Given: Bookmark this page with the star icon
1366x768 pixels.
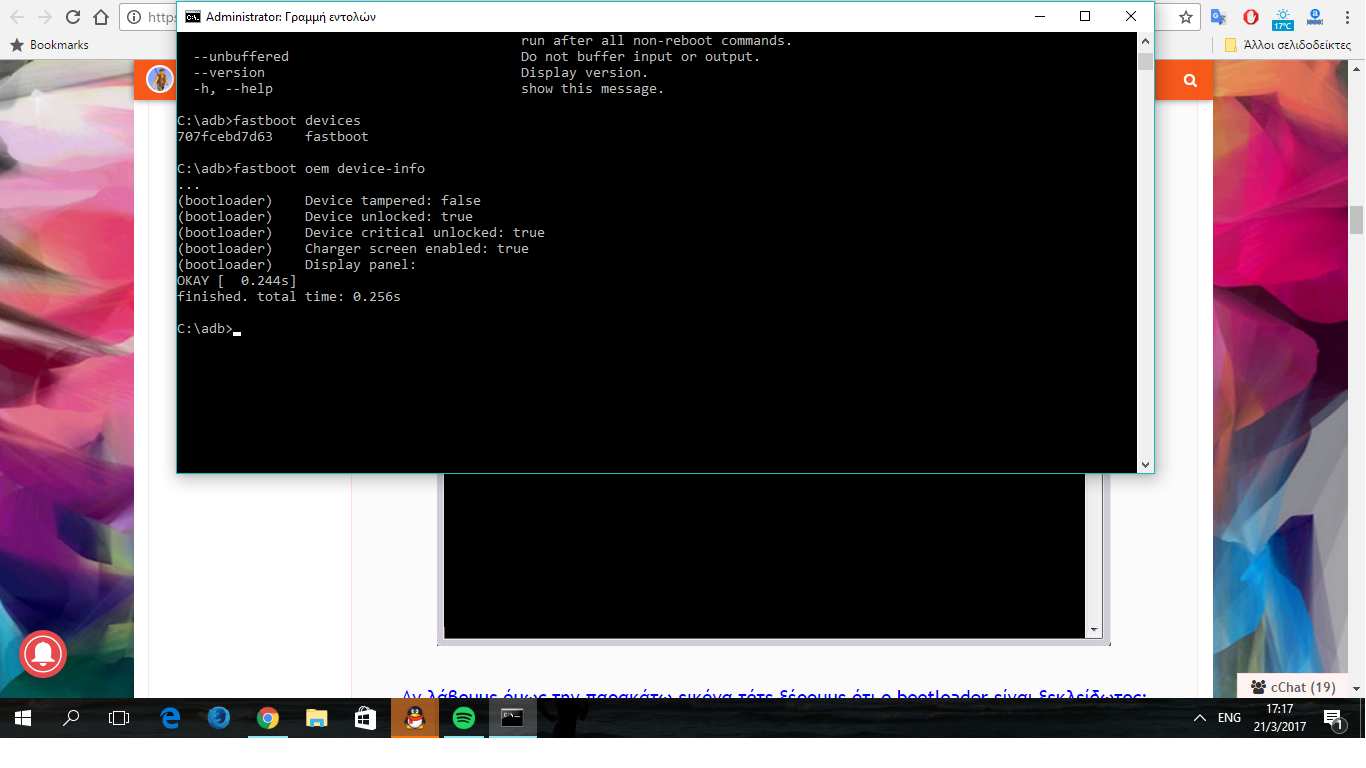Looking at the screenshot, I should pos(1186,17).
